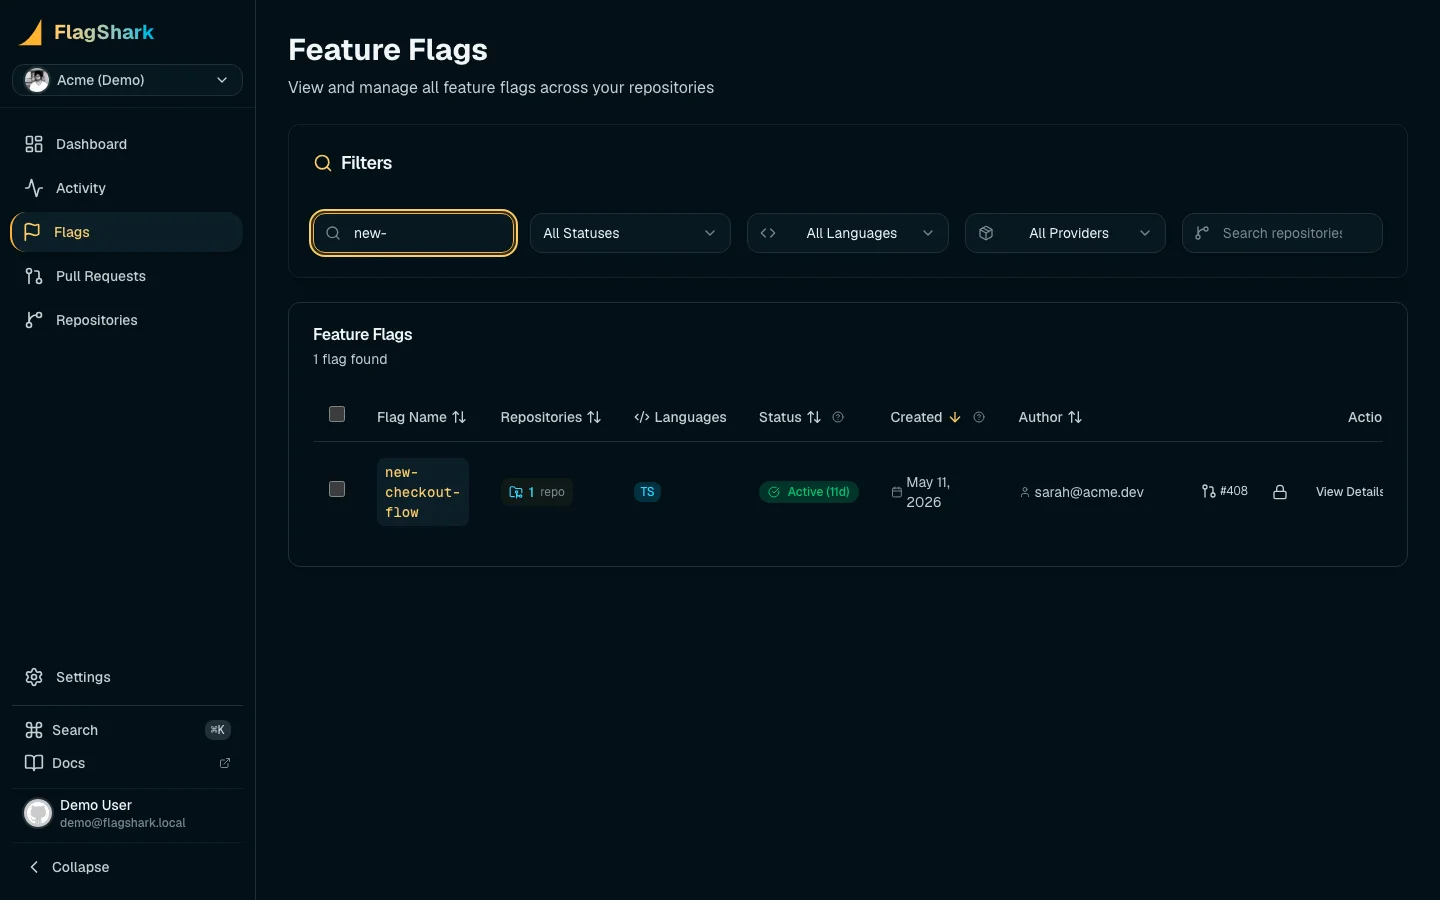1440x900 pixels.
Task: Click the Active (11d) status badge
Action: (809, 492)
